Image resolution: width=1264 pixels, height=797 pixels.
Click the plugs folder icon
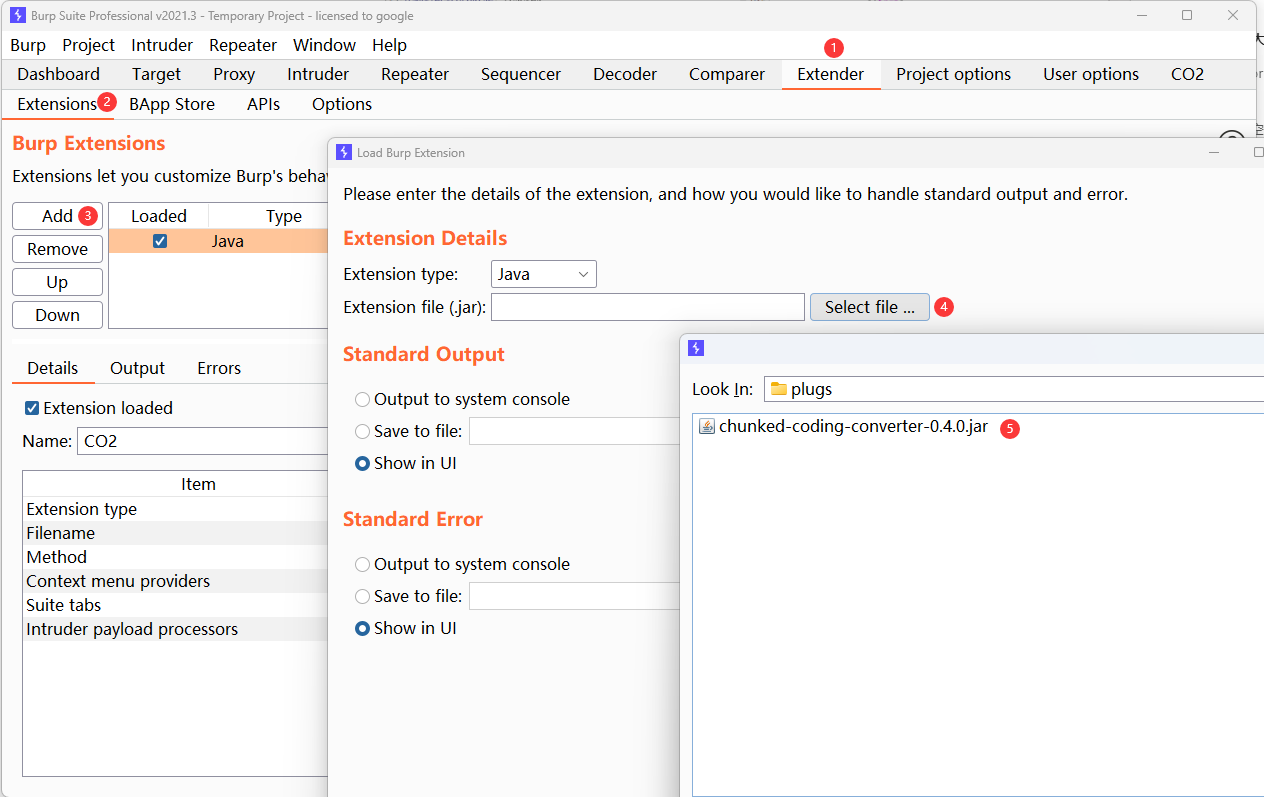pyautogui.click(x=779, y=390)
